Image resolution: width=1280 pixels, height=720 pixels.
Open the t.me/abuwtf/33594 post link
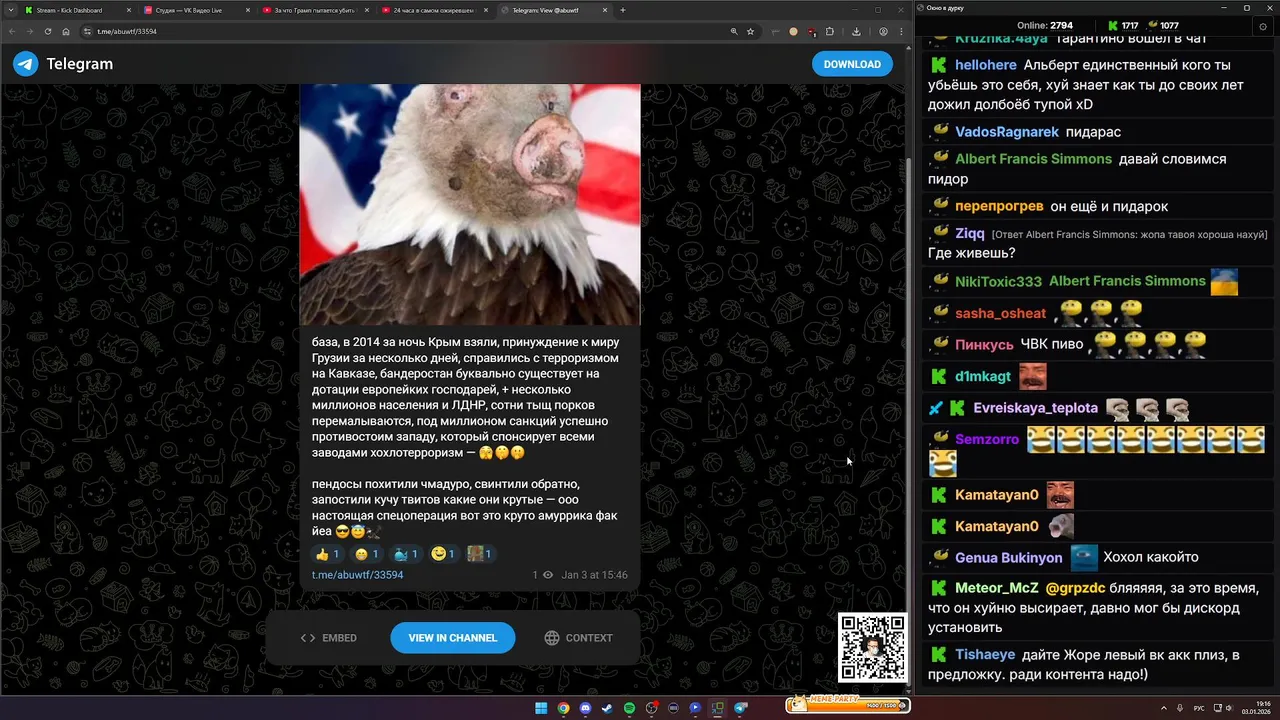(357, 575)
